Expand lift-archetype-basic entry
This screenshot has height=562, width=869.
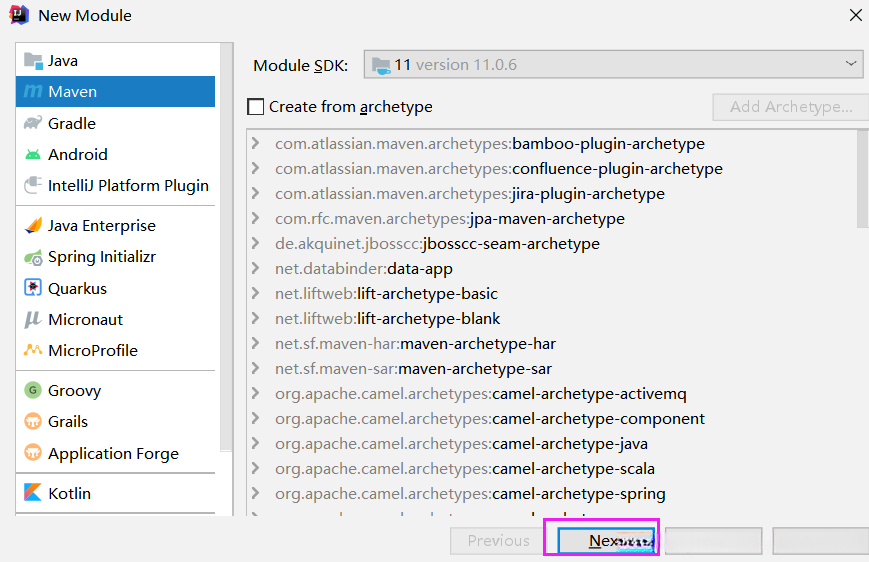coord(255,293)
